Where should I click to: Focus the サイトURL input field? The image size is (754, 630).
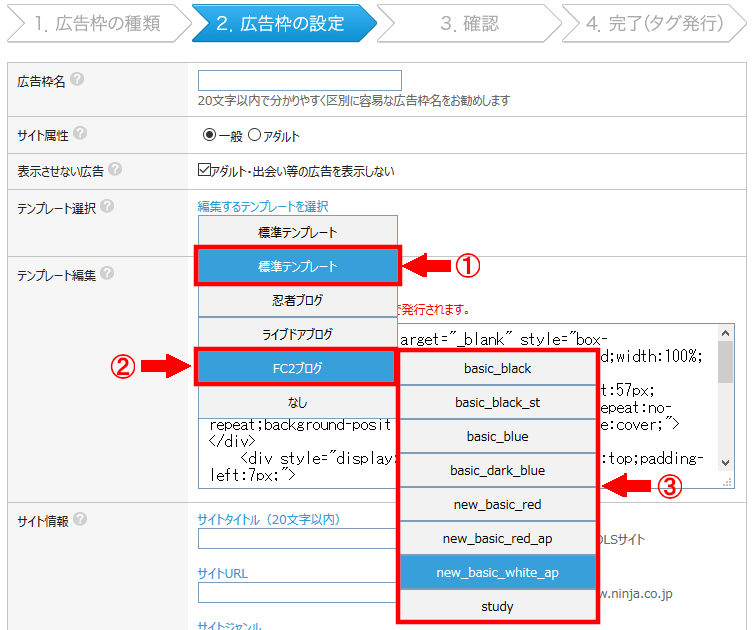(x=297, y=592)
